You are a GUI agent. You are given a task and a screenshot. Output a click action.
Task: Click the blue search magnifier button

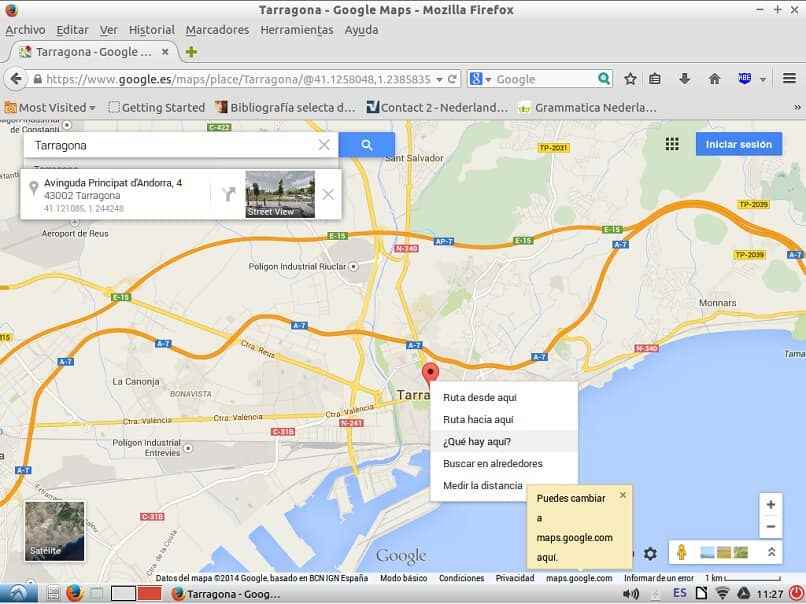pos(366,144)
